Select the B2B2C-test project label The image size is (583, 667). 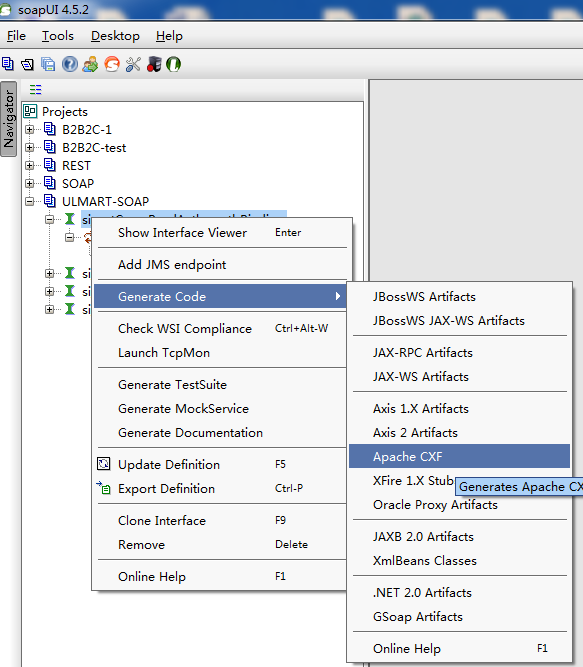(x=94, y=148)
